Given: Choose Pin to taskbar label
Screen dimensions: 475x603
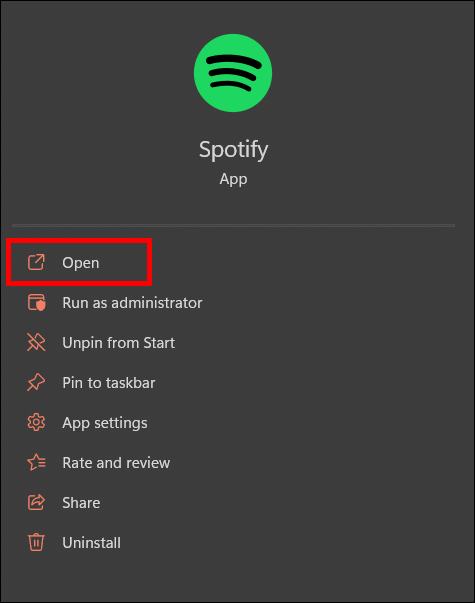Looking at the screenshot, I should click(109, 383).
